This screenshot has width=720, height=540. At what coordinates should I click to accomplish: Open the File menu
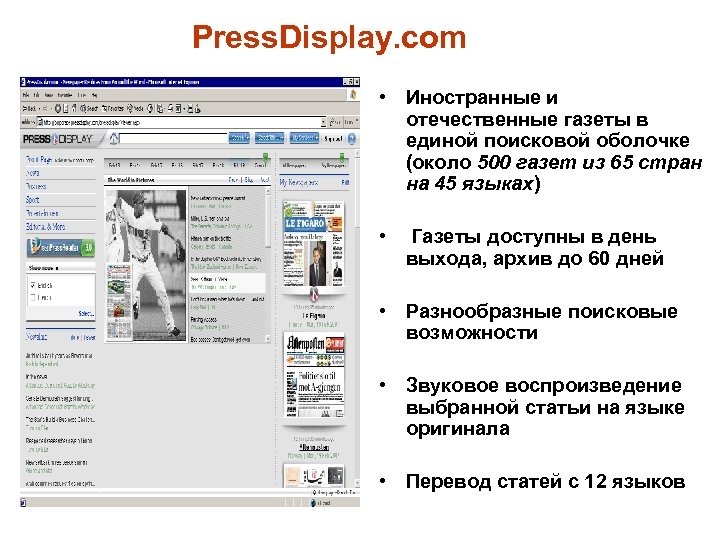coord(26,95)
